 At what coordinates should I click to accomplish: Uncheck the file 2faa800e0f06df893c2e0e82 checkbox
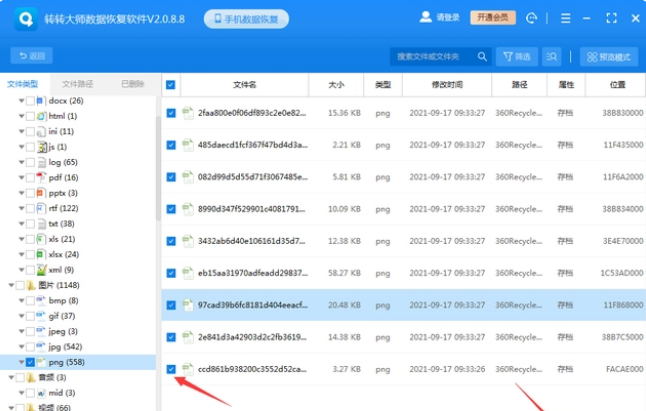pyautogui.click(x=171, y=113)
